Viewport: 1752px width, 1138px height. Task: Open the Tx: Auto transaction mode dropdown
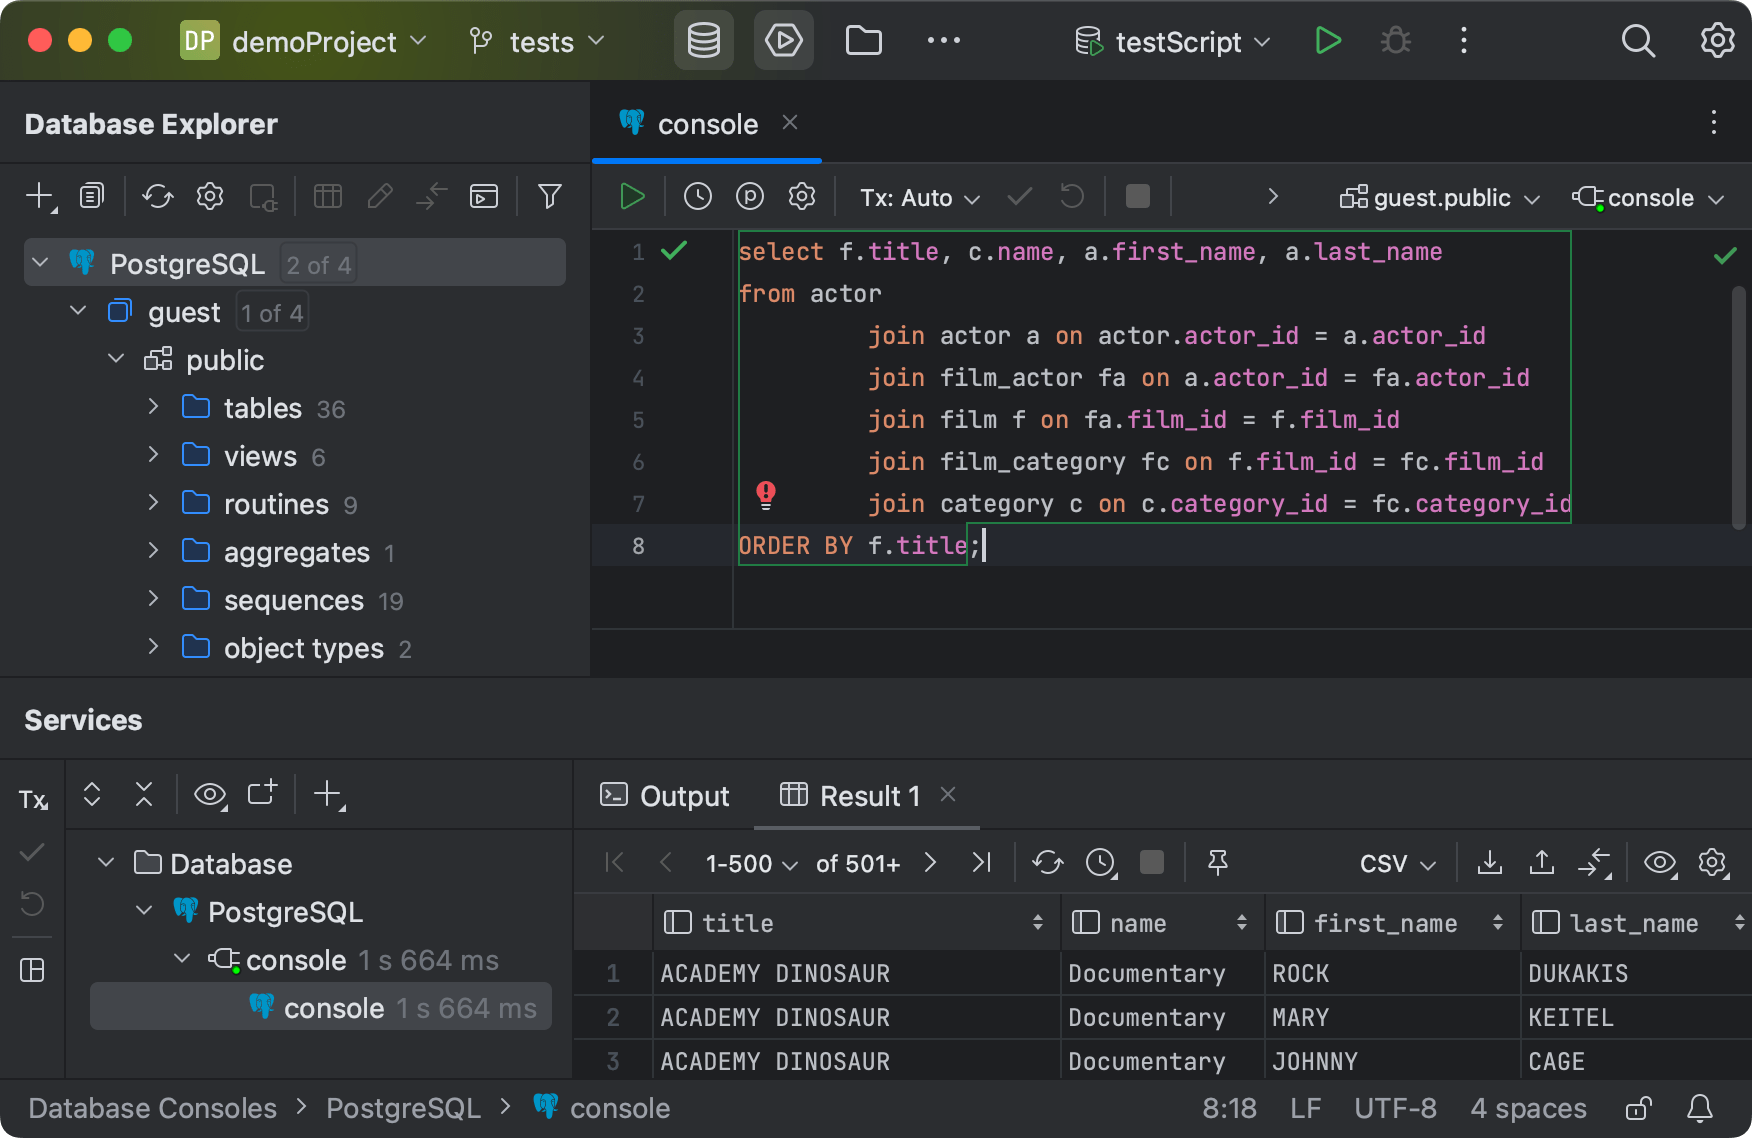pyautogui.click(x=916, y=197)
